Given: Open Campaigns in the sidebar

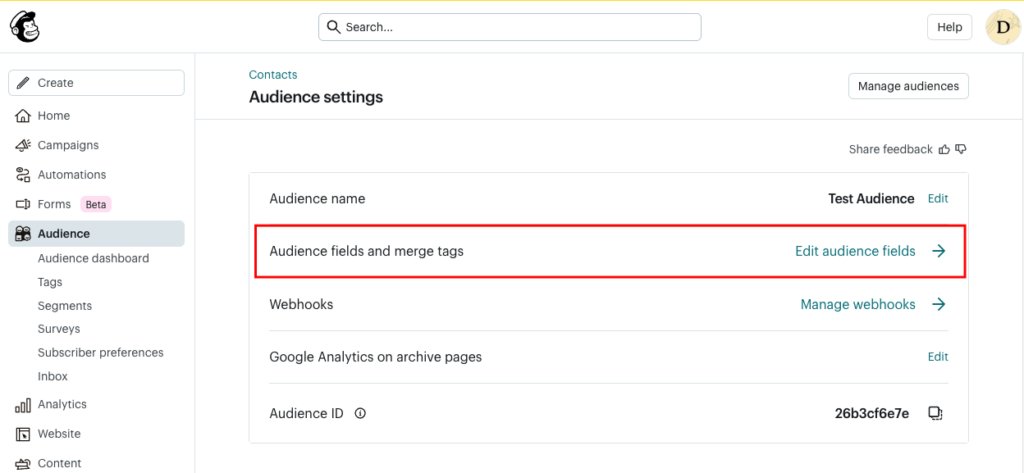Looking at the screenshot, I should (67, 145).
